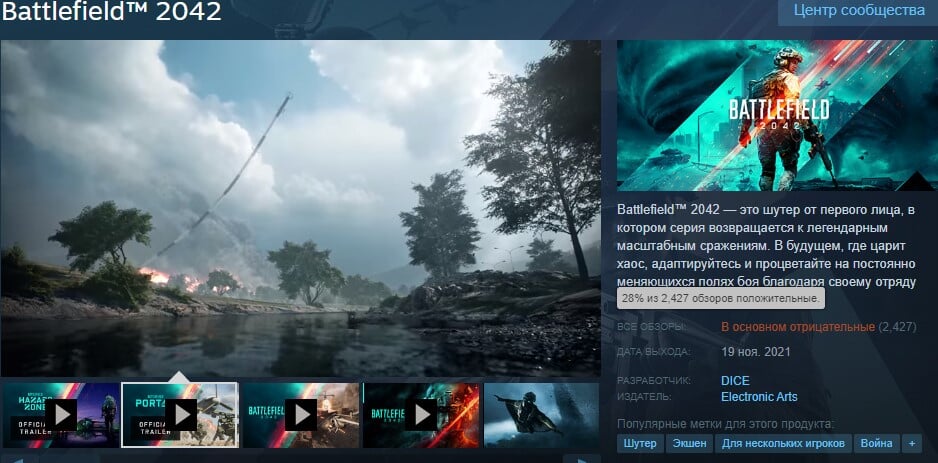Select the Portal official trailer thumbnail
This screenshot has width=938, height=463.
point(180,414)
